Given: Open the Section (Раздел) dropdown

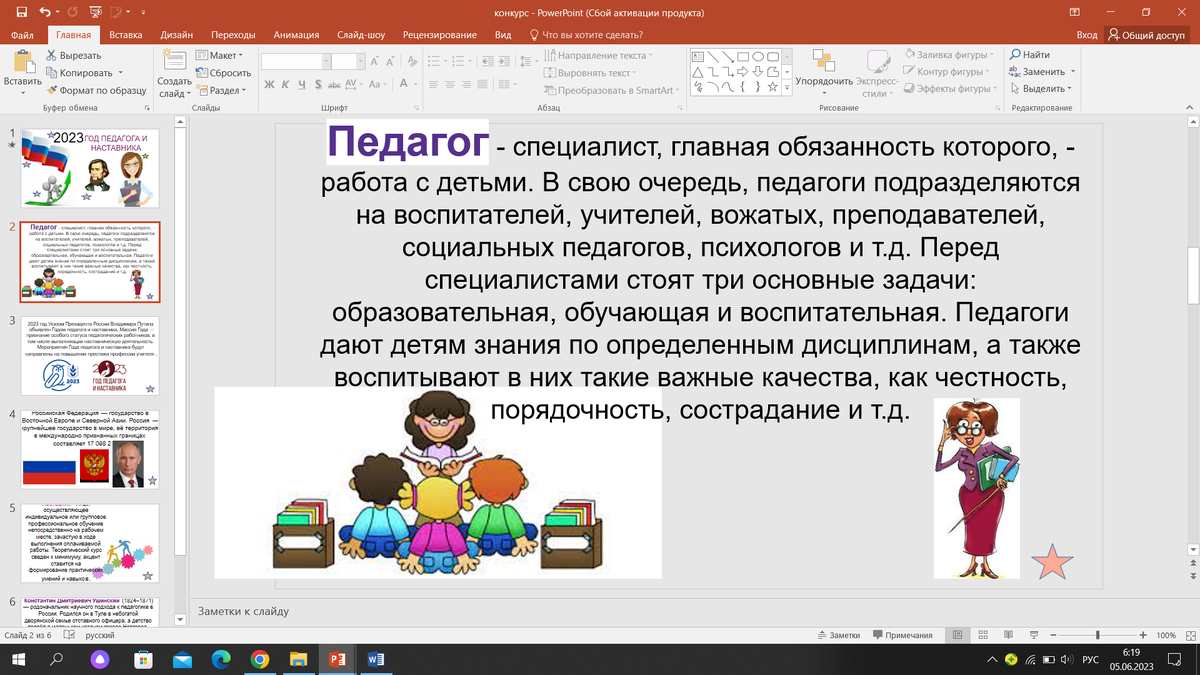Looking at the screenshot, I should (x=221, y=90).
